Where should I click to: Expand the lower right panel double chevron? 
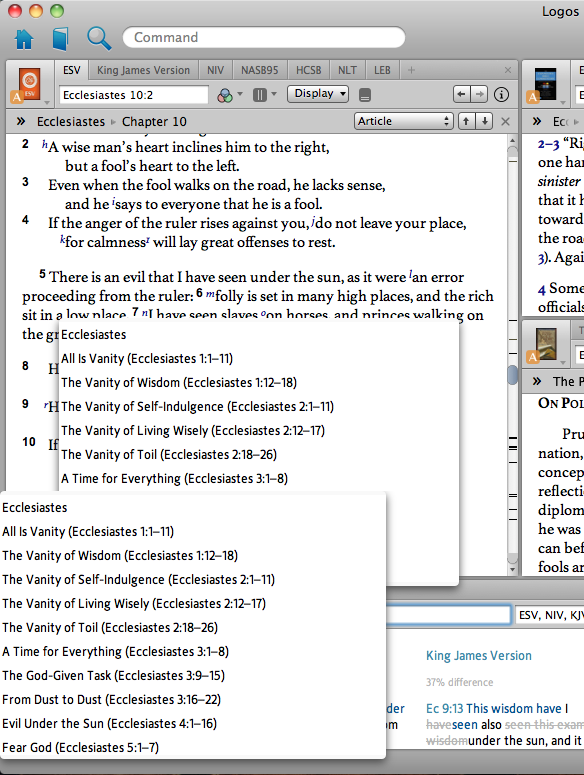[x=537, y=381]
